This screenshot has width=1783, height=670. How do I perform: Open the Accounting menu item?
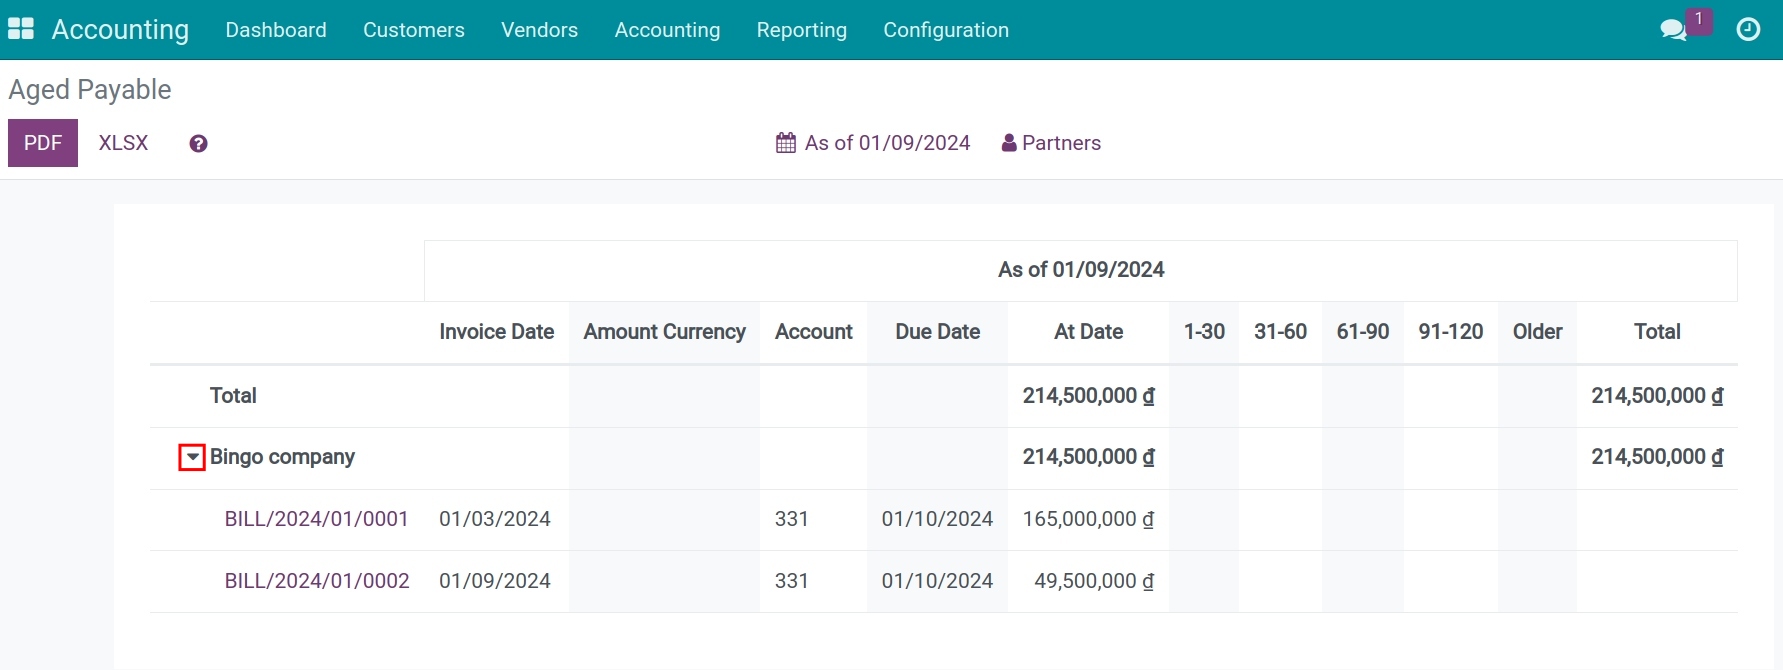[667, 30]
